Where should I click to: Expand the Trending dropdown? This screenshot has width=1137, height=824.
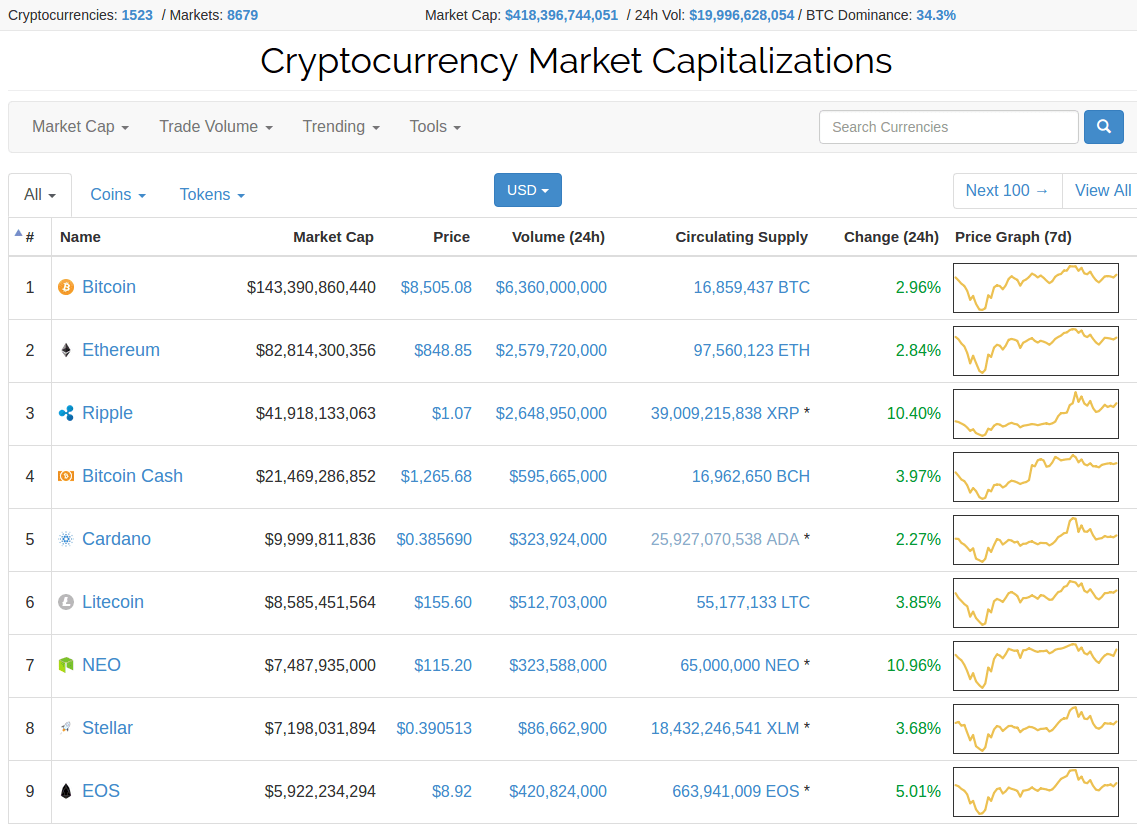(341, 127)
